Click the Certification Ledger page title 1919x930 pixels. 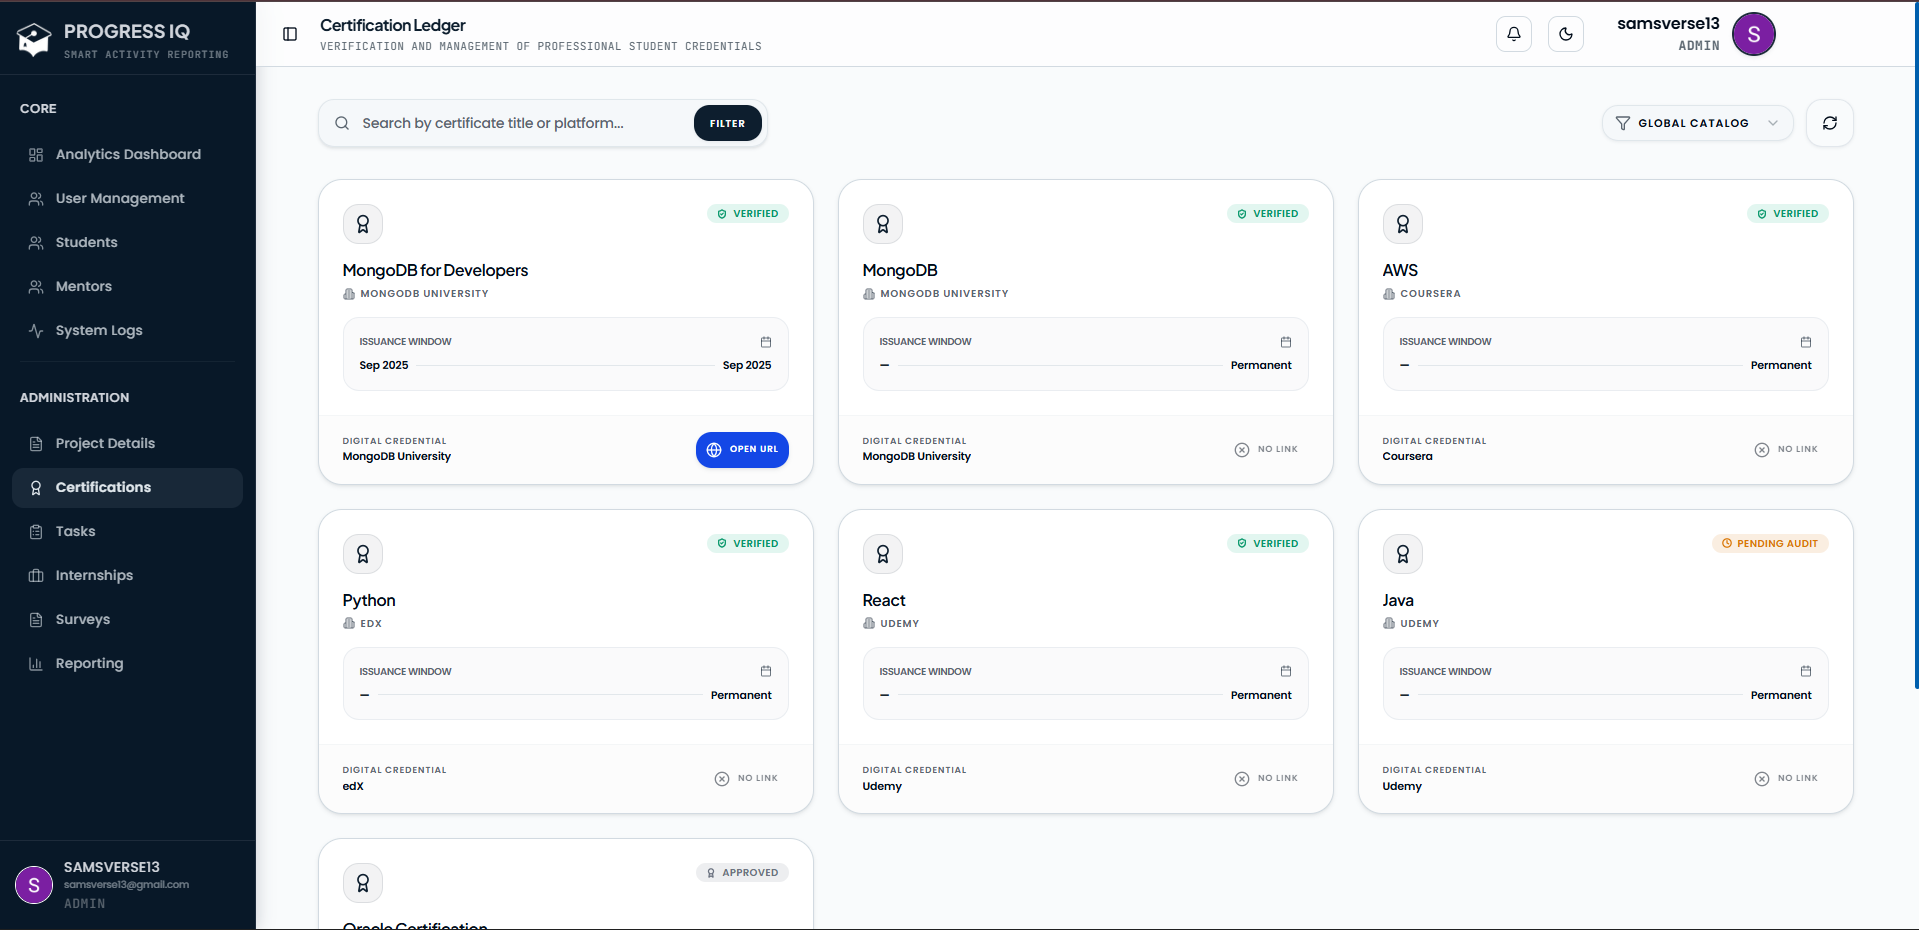coord(393,25)
